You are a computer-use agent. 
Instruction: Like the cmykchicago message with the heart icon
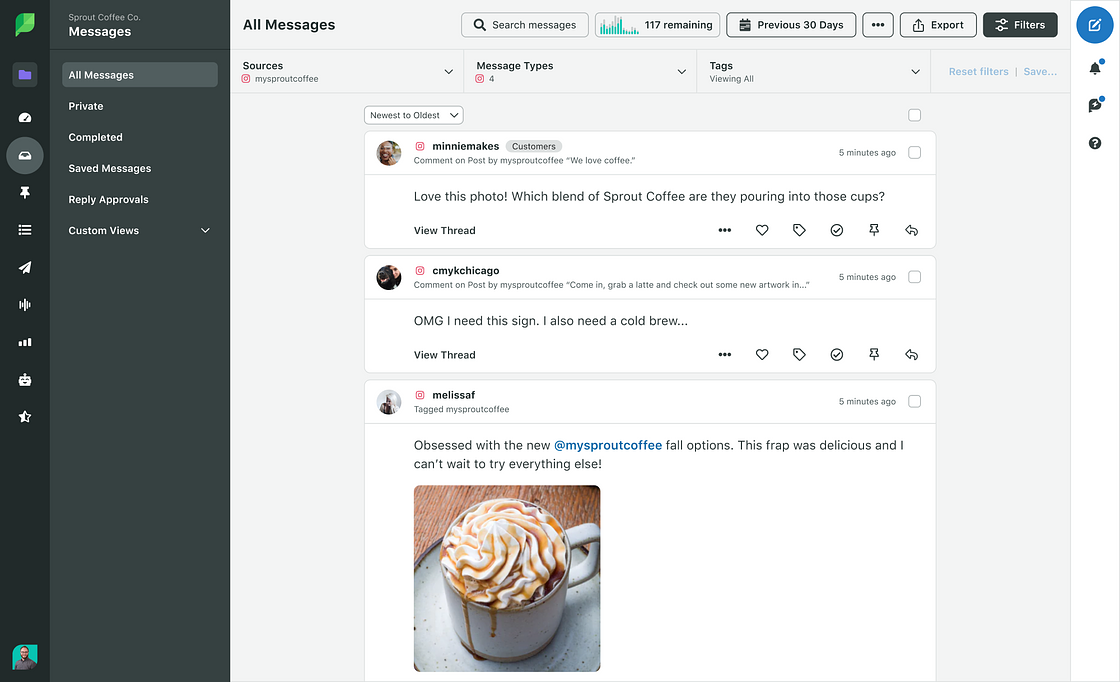pos(762,354)
